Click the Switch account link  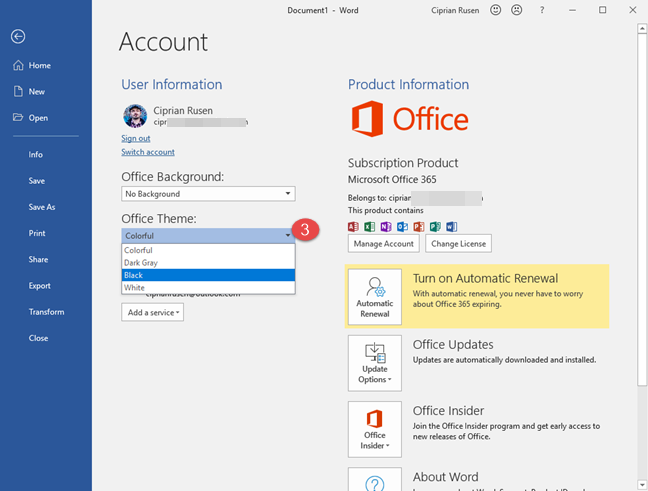tap(148, 152)
